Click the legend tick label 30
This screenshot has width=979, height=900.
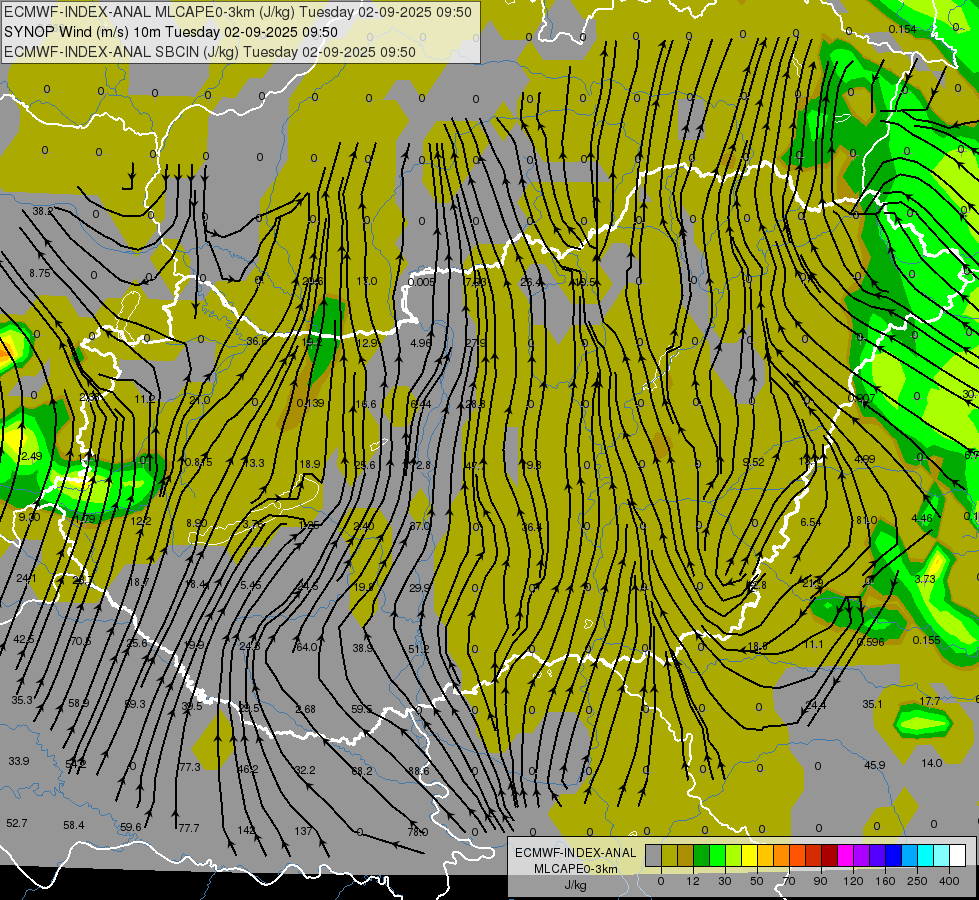pyautogui.click(x=724, y=881)
